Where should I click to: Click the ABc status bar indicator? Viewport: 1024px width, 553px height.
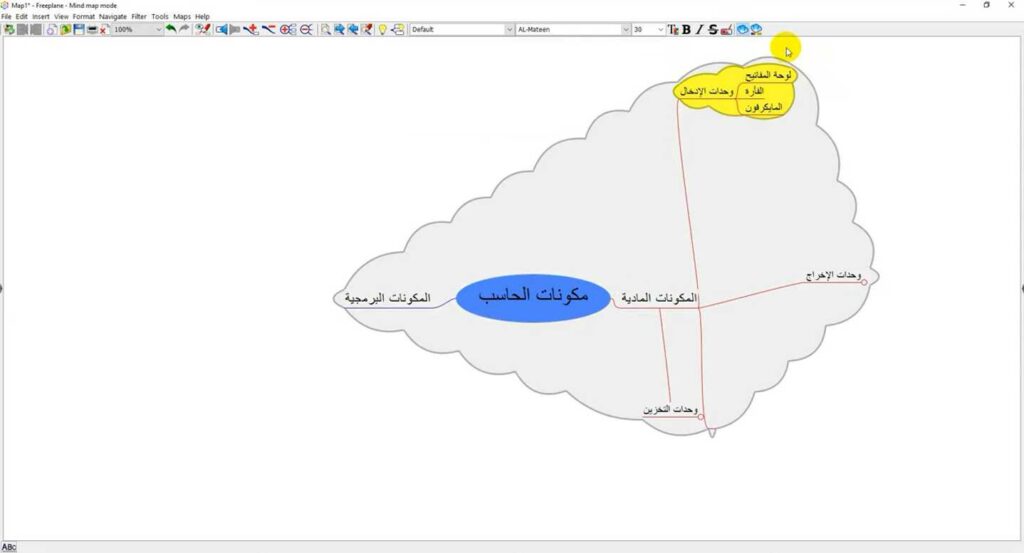[x=8, y=547]
